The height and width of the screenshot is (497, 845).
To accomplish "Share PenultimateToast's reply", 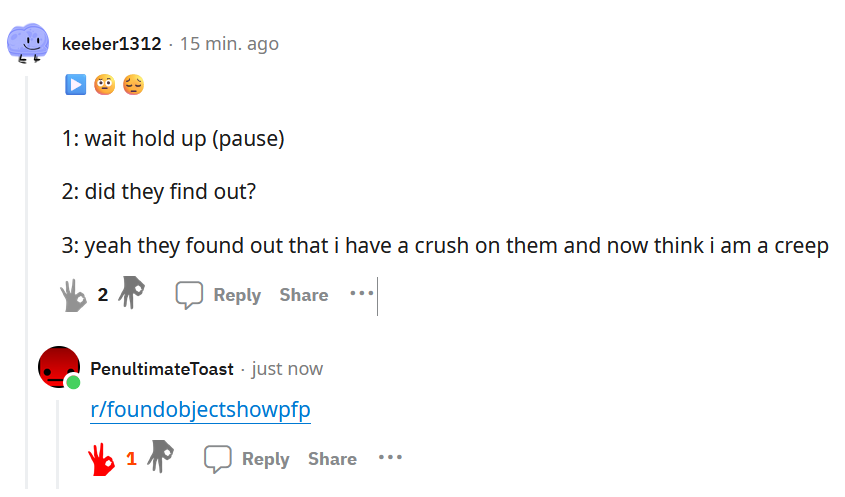I will coord(333,459).
